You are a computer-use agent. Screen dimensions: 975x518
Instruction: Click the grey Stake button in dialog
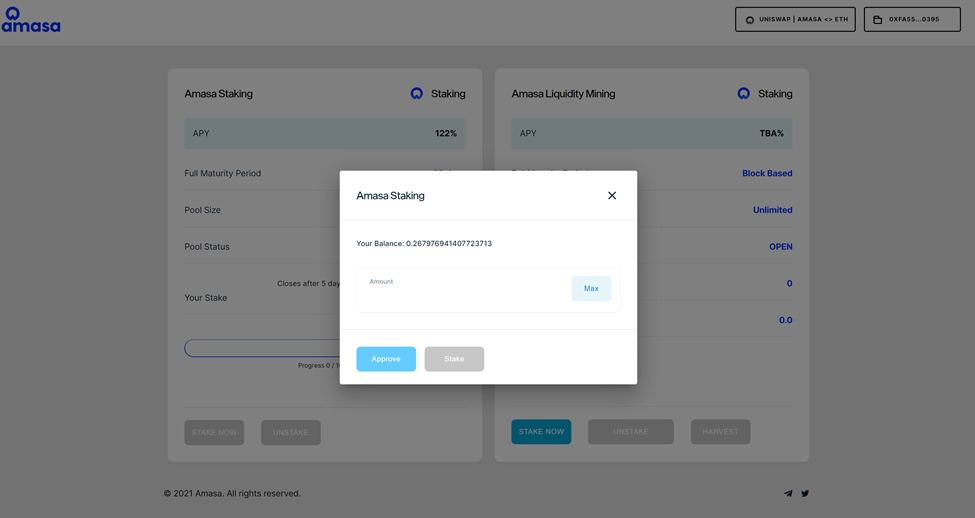pyautogui.click(x=454, y=359)
